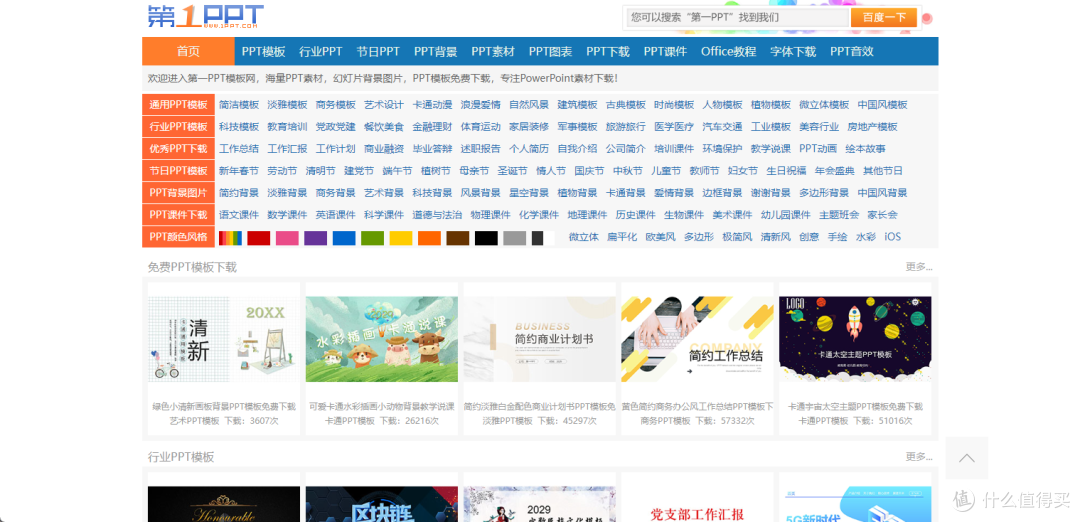Screen dimensions: 1080x522
Task: Open PPT音效 in the navigation bar
Action: point(852,52)
